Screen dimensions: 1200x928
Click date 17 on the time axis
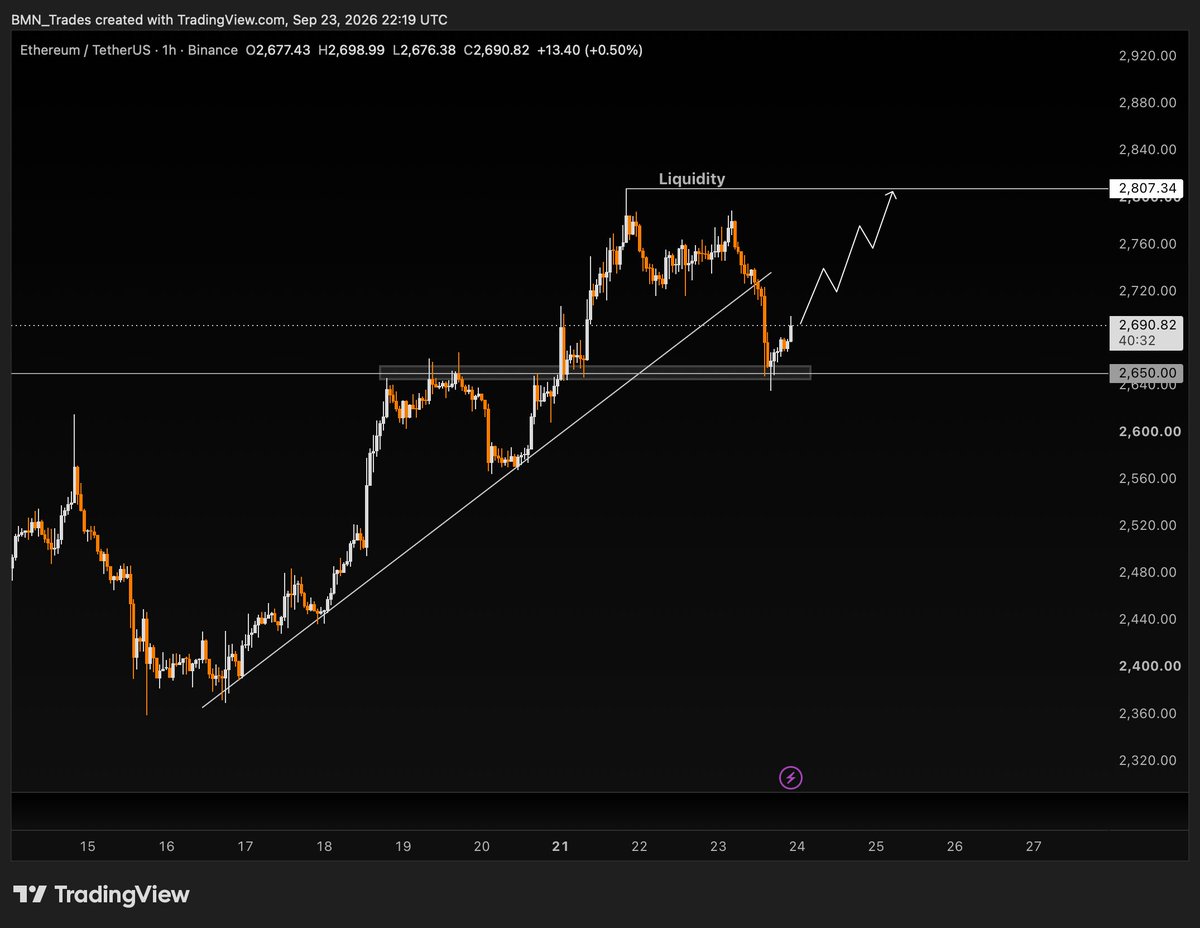(x=245, y=846)
